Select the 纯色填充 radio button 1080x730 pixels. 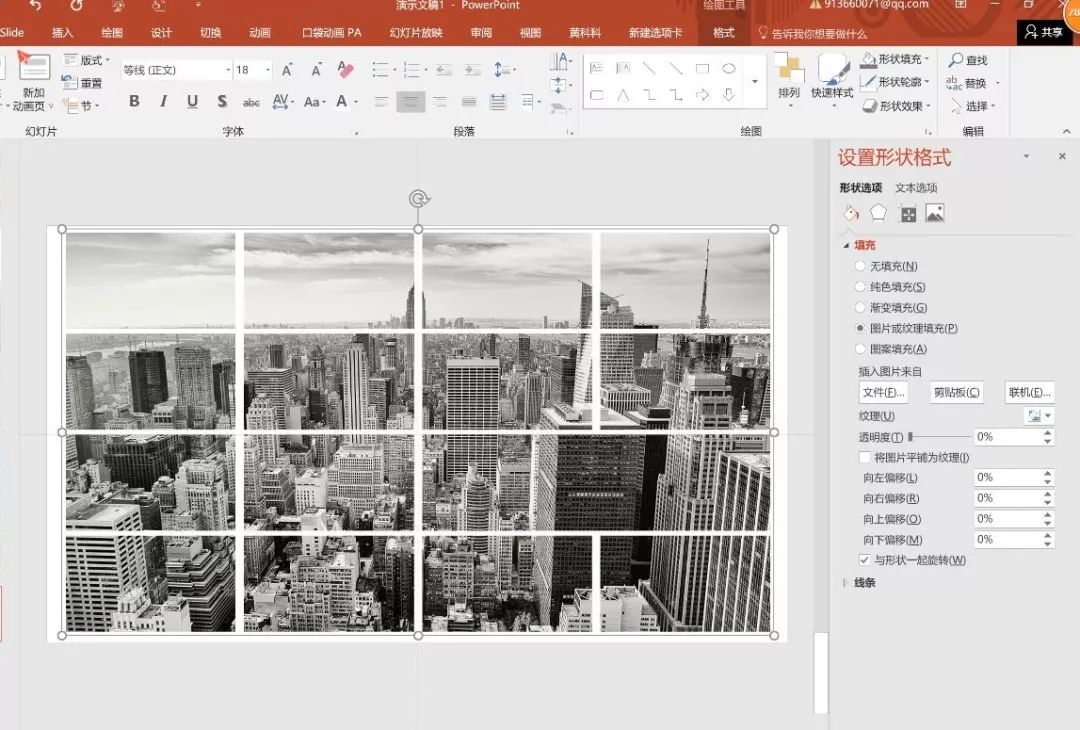click(861, 287)
